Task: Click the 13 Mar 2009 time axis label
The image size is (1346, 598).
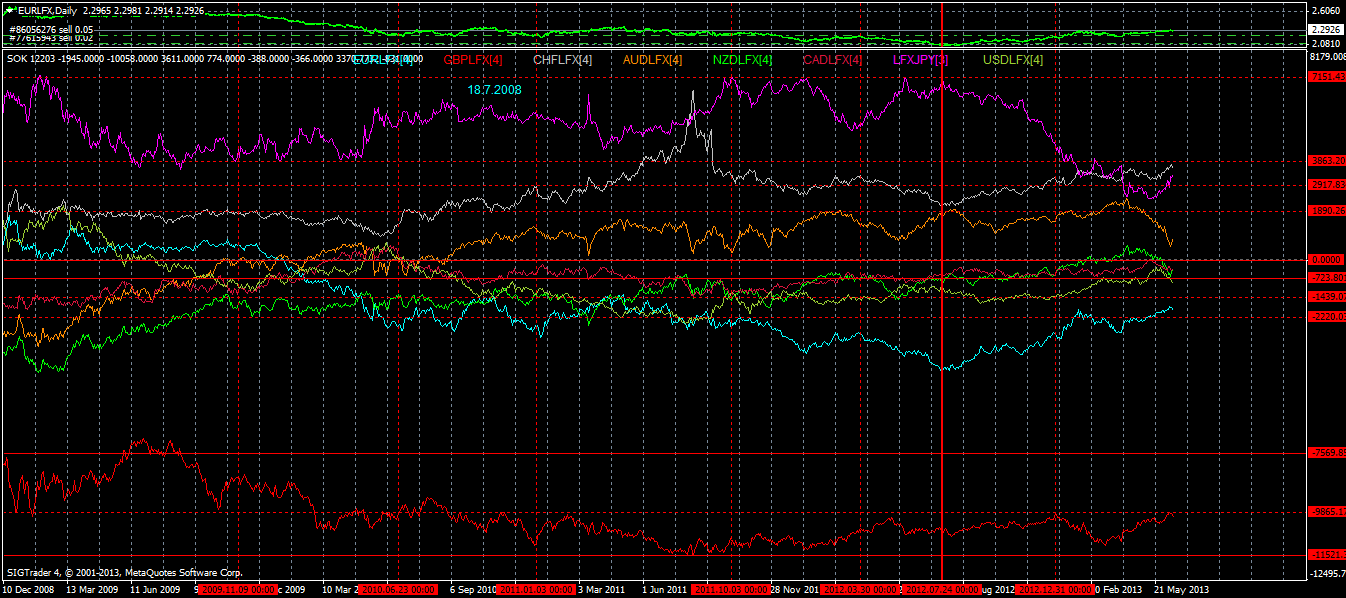Action: 92,590
